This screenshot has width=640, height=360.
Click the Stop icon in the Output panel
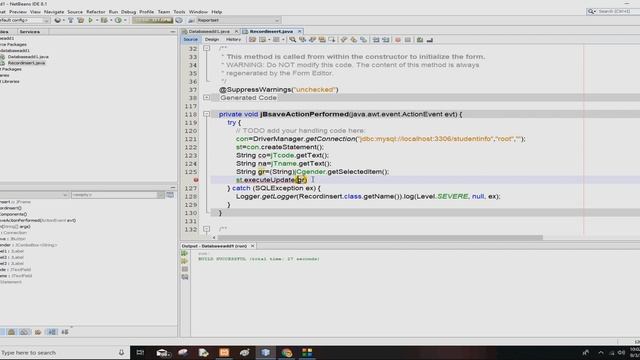point(184,269)
